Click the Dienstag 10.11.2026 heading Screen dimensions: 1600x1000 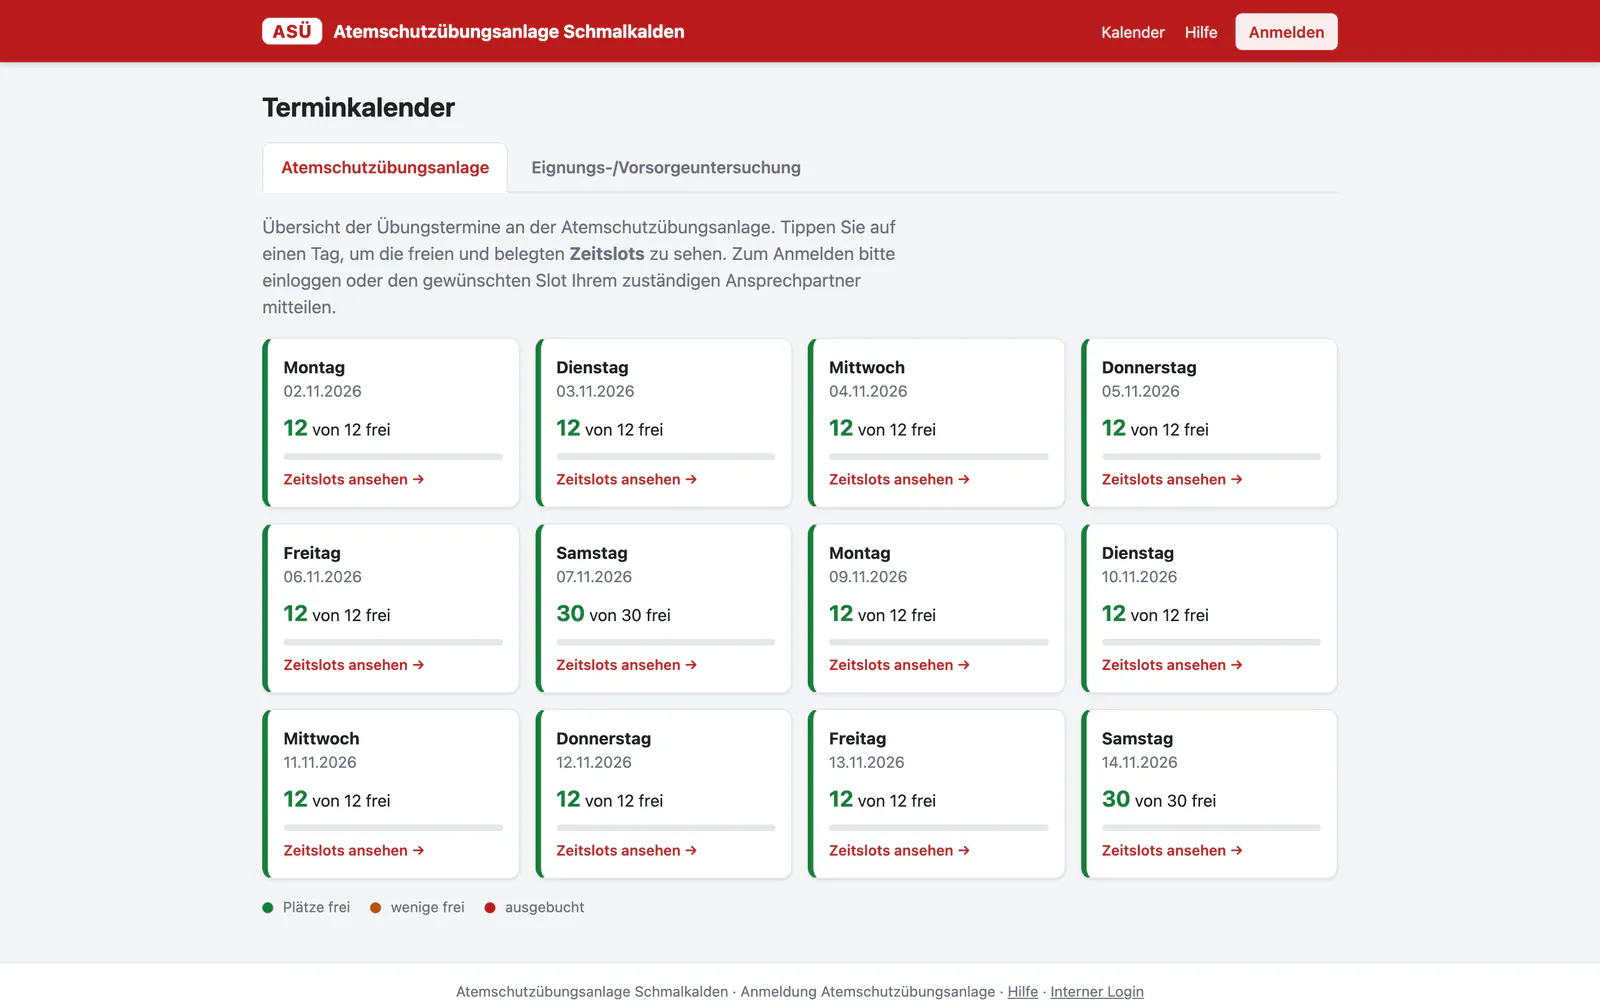pyautogui.click(x=1138, y=553)
